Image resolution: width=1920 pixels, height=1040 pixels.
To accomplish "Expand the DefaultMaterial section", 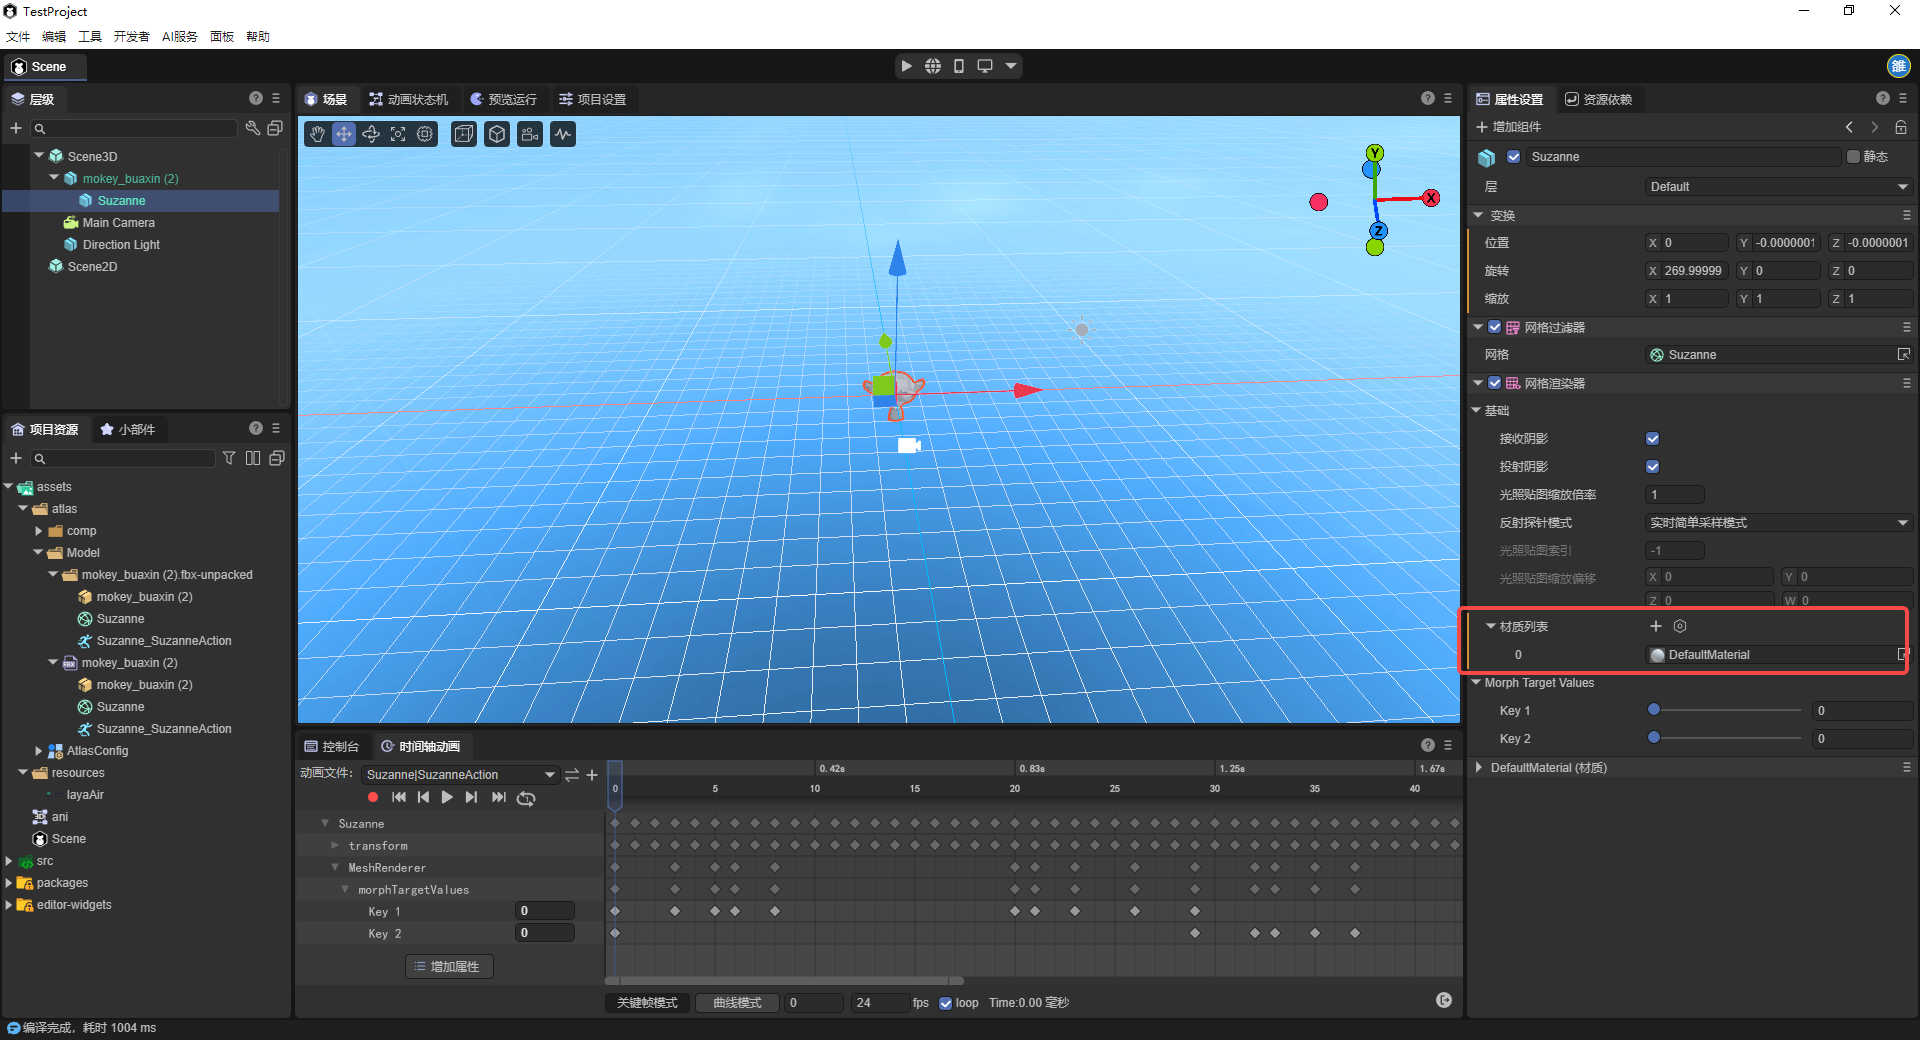I will tap(1480, 768).
